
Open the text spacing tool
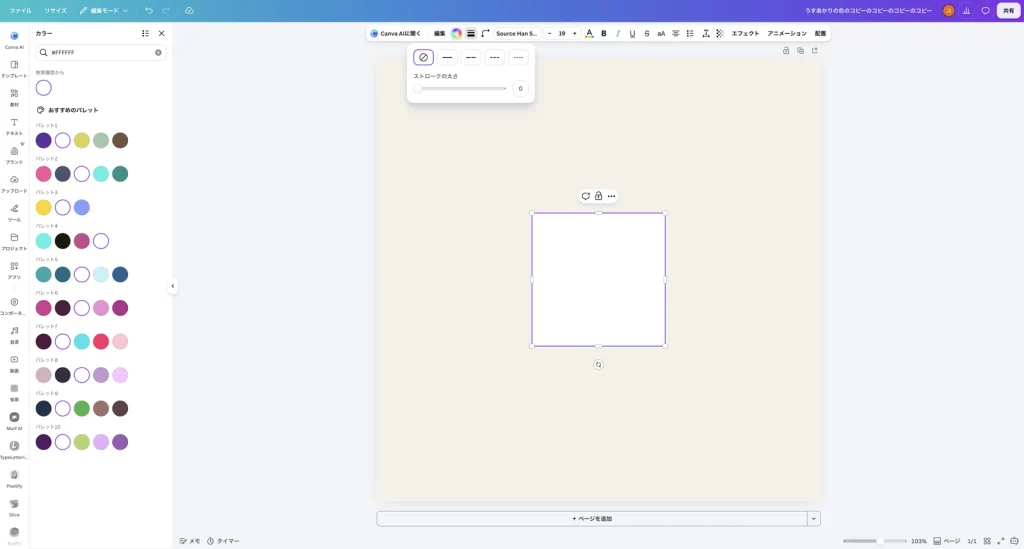[706, 33]
